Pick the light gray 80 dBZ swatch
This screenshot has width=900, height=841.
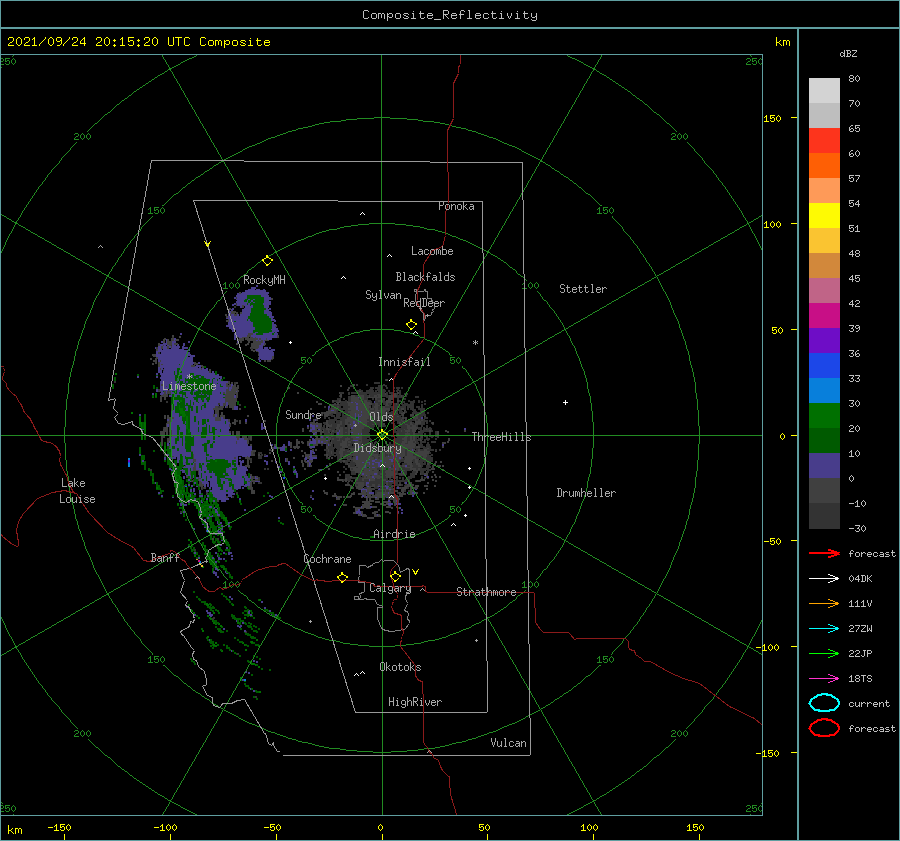(x=824, y=90)
